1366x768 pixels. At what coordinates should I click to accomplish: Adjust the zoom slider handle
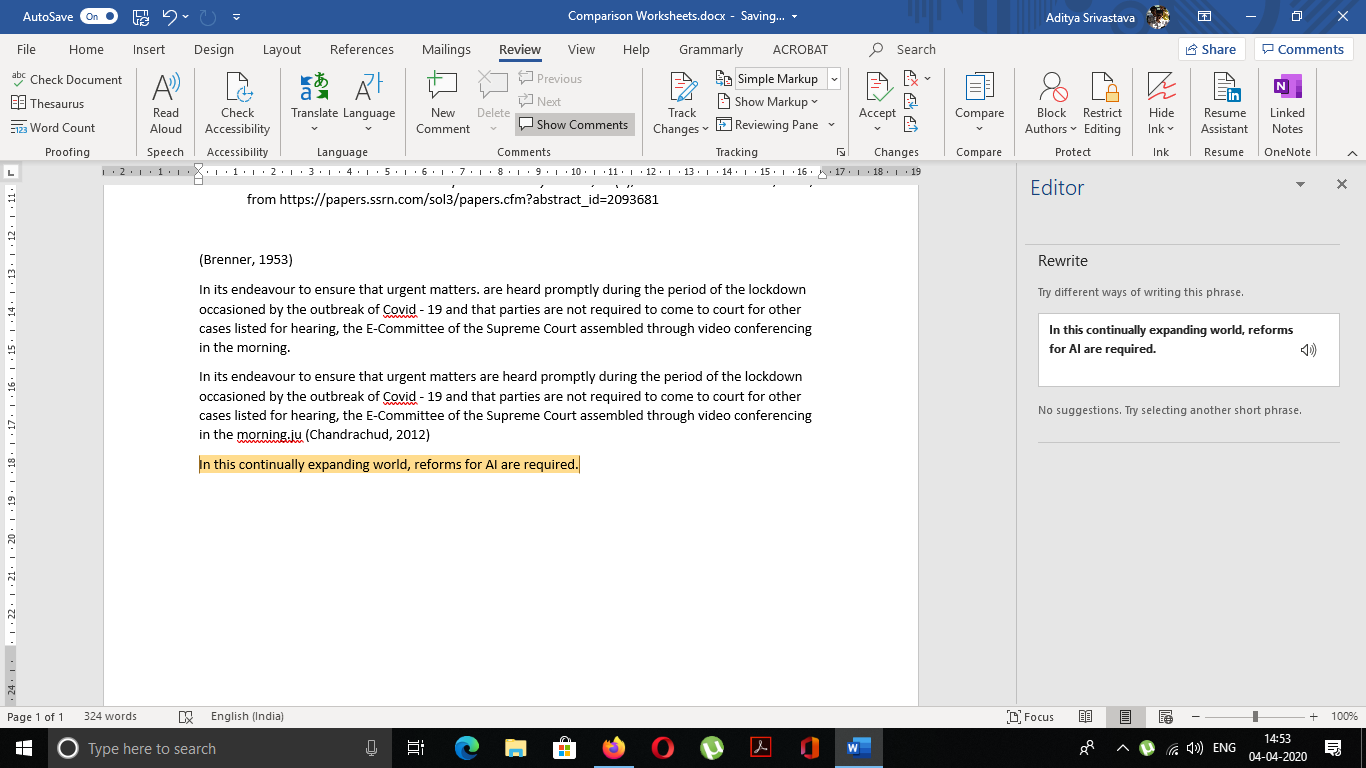coord(1255,717)
